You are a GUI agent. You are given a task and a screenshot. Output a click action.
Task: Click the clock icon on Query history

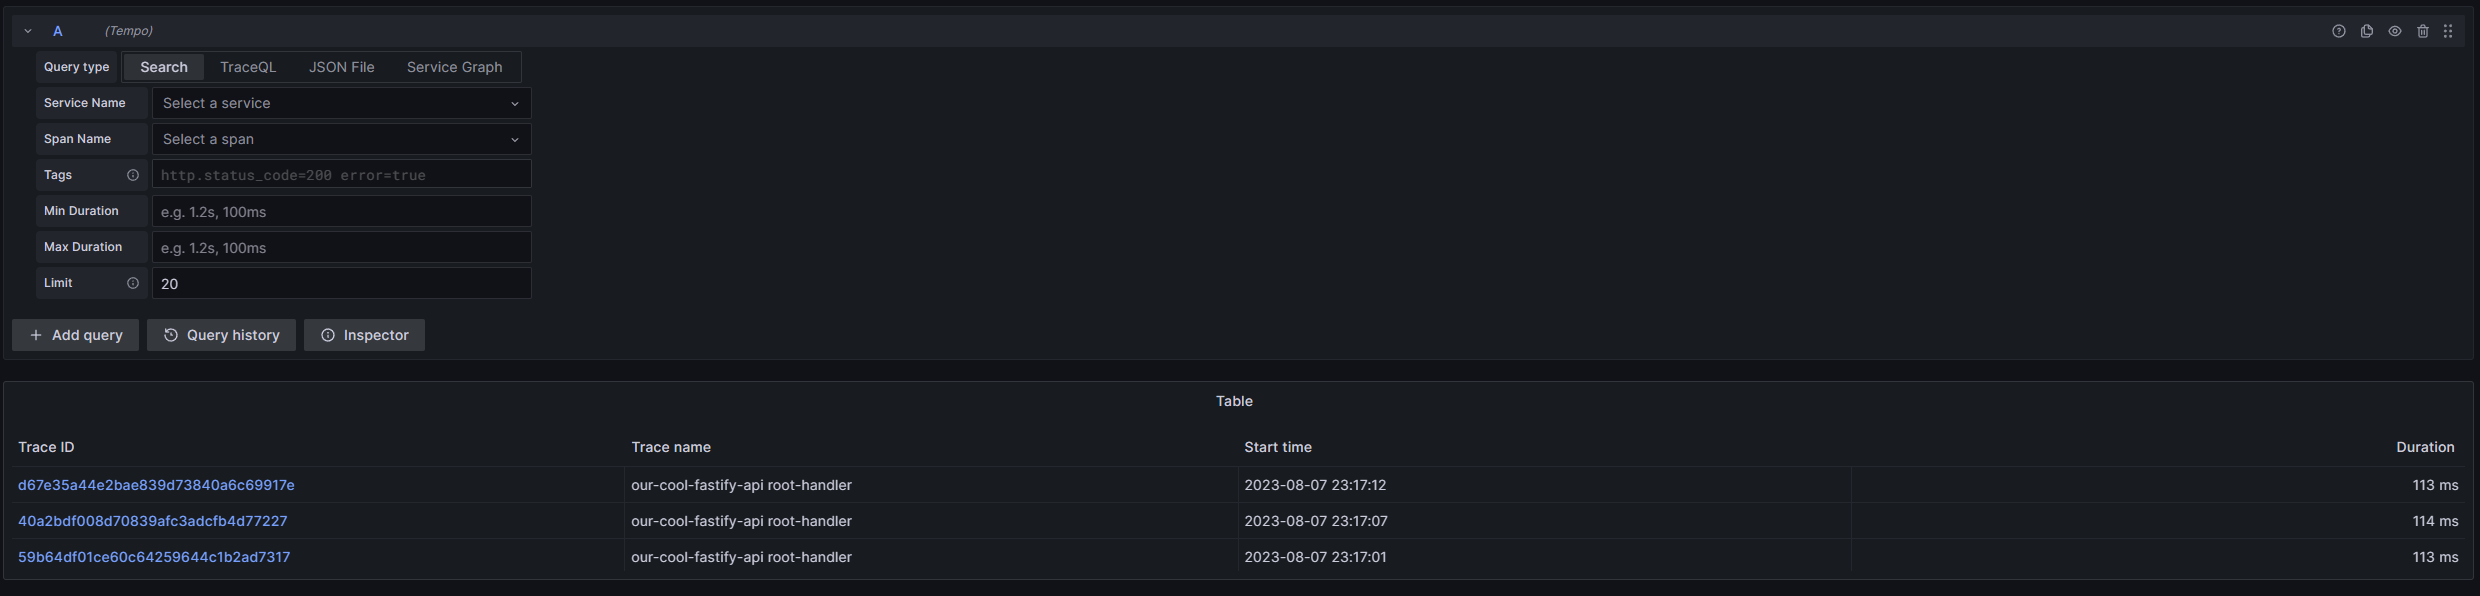[x=170, y=335]
